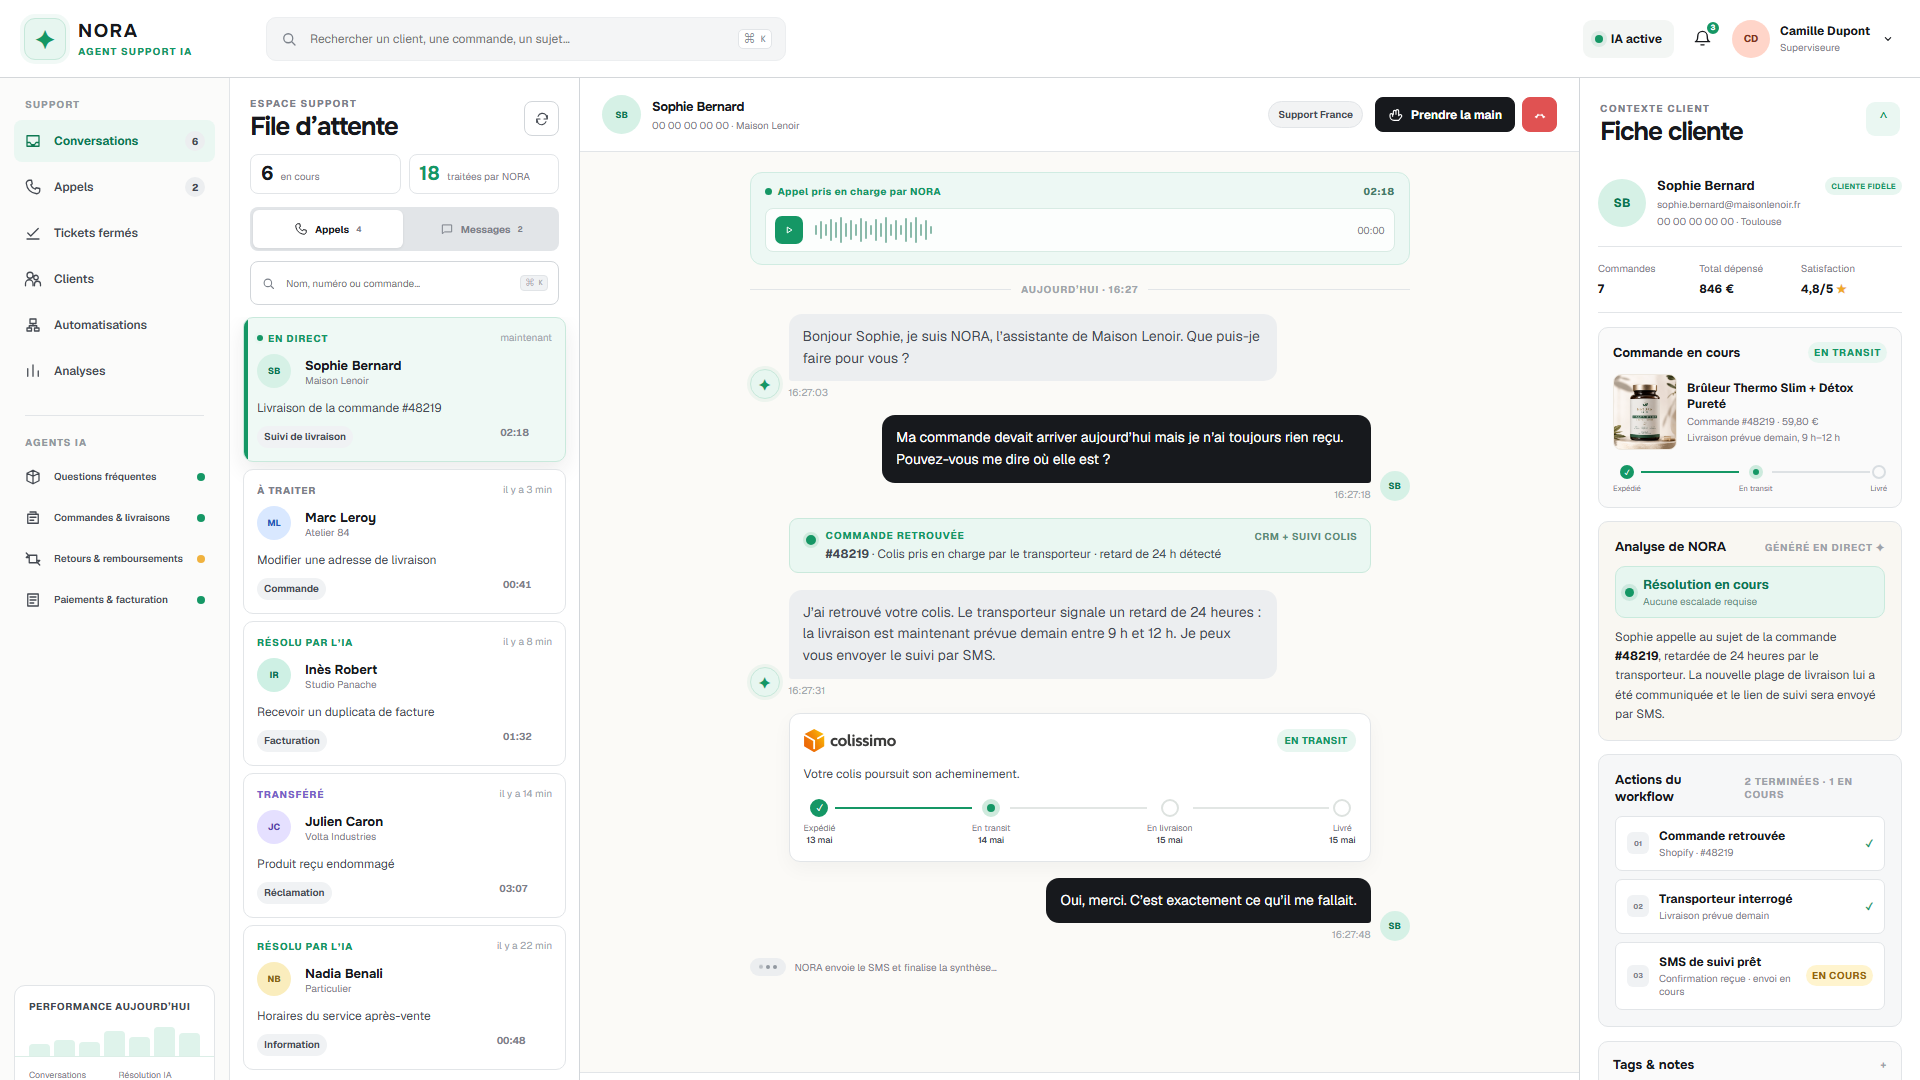Click the Commandes & livraisons agent icon
Screen dimensions: 1920x1080
[x=33, y=518]
